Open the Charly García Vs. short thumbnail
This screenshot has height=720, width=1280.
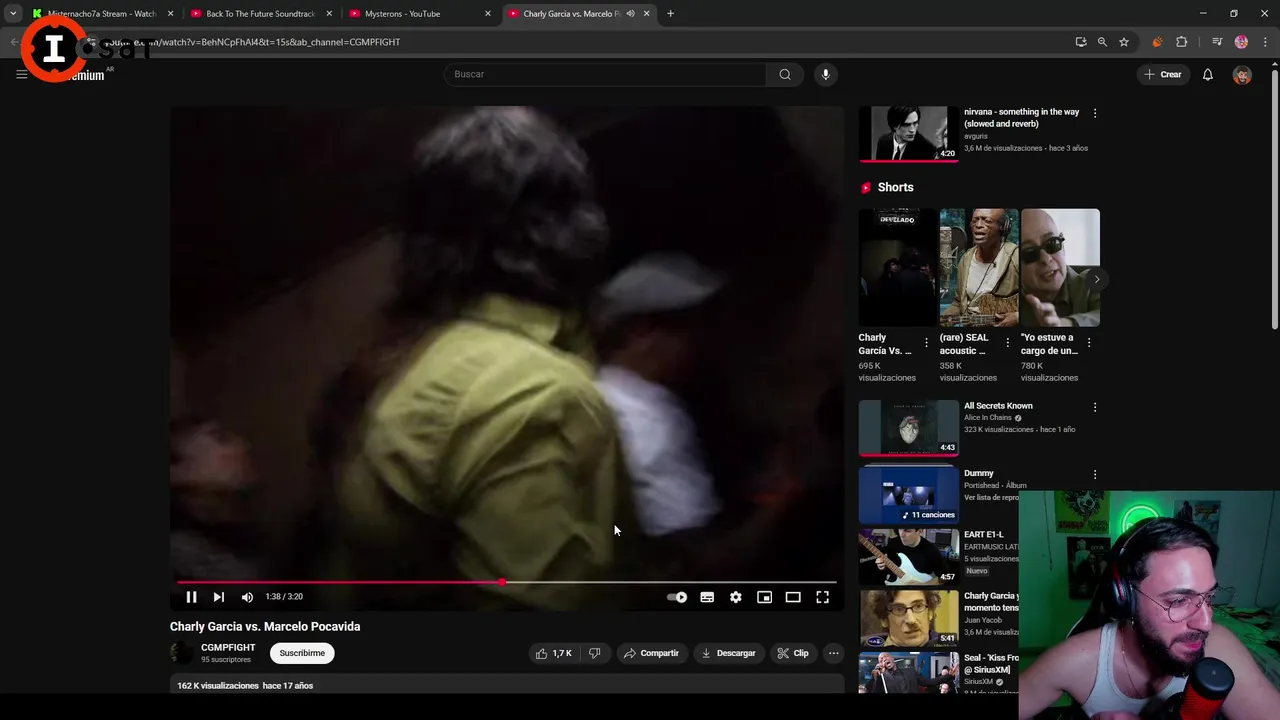pyautogui.click(x=898, y=268)
